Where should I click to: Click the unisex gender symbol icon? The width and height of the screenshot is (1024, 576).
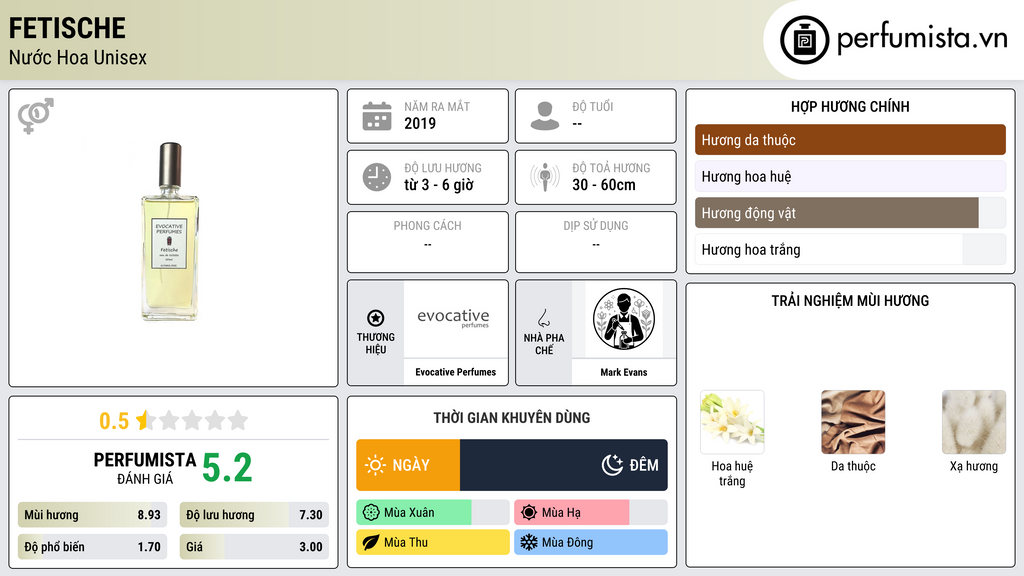pyautogui.click(x=36, y=116)
